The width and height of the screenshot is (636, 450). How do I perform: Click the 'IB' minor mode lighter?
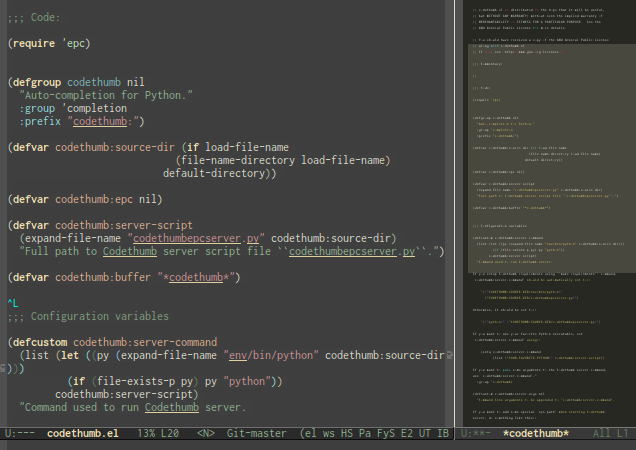[443, 433]
